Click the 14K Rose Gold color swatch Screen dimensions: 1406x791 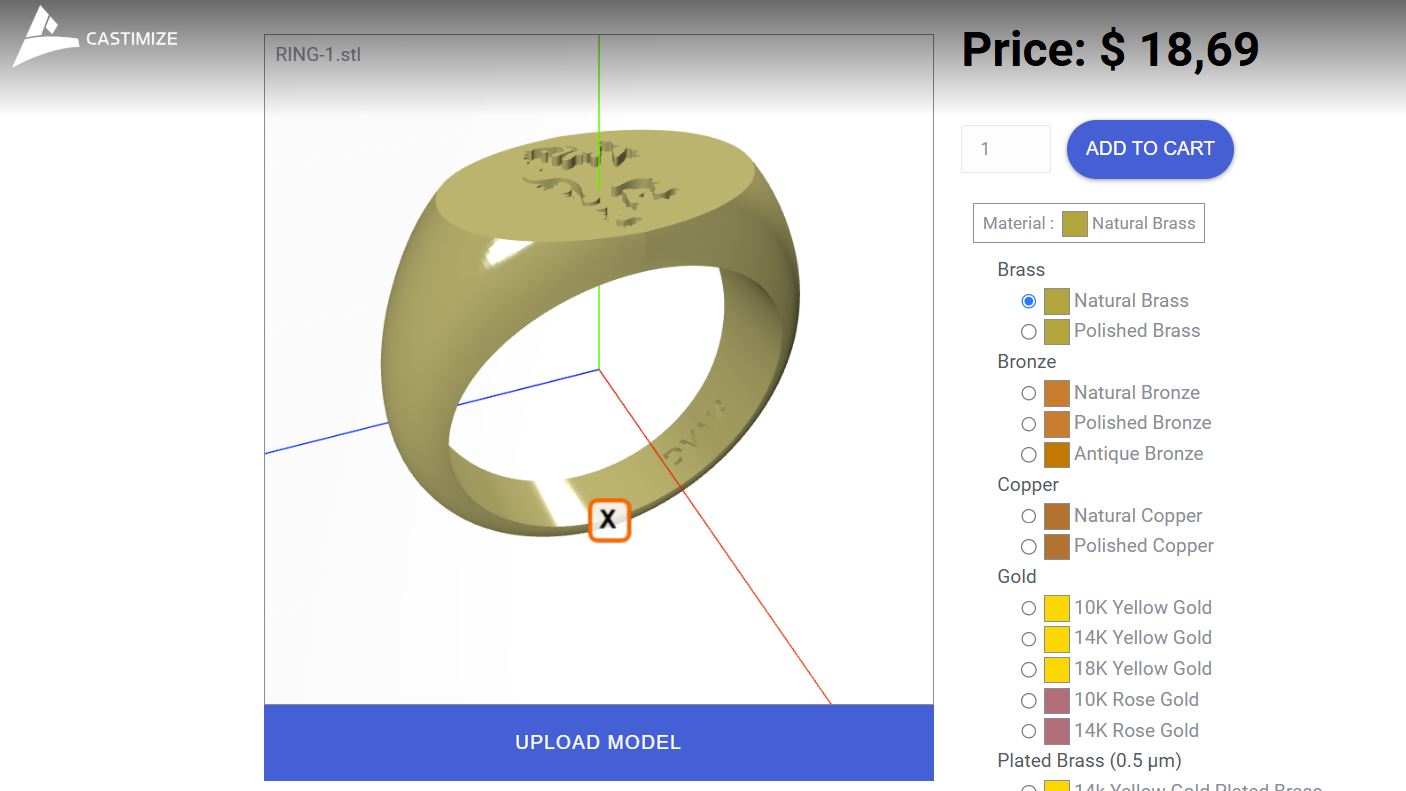click(1056, 731)
